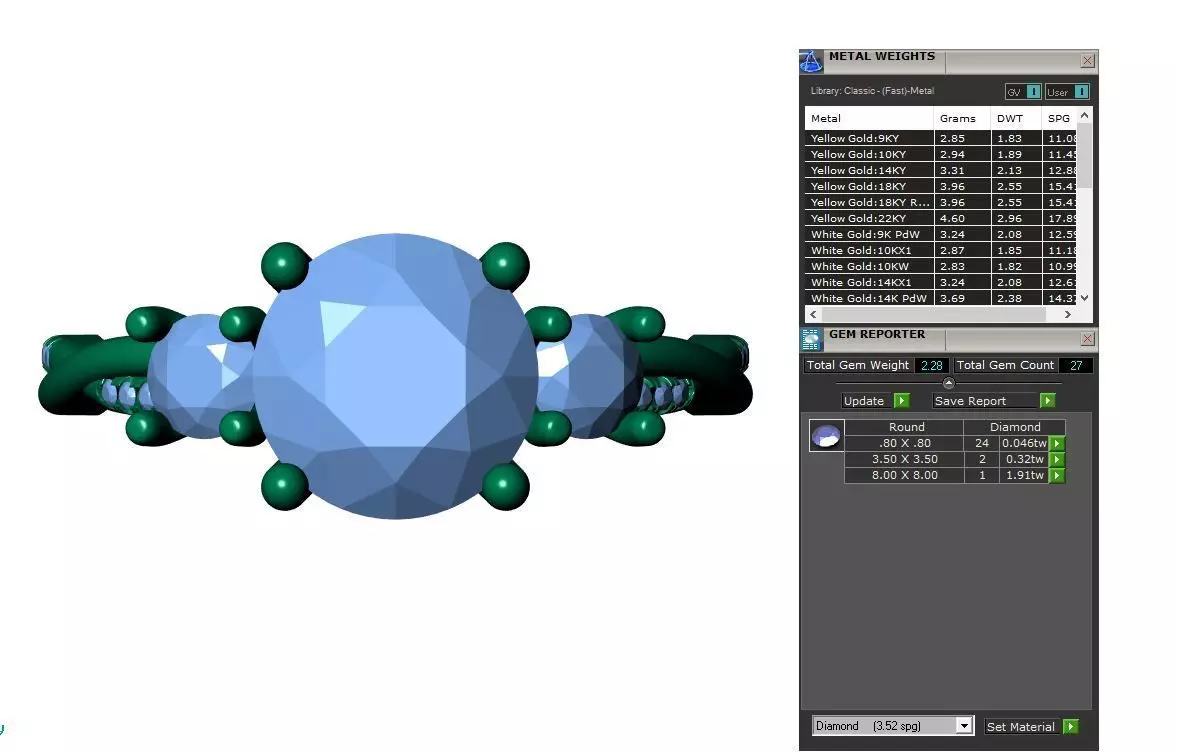1177x754 pixels.
Task: Select the Yellow Gold:22KY row
Action: coord(941,219)
